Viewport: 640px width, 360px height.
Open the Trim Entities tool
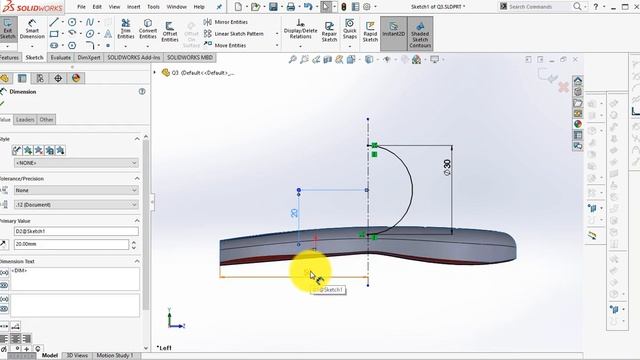tap(126, 29)
